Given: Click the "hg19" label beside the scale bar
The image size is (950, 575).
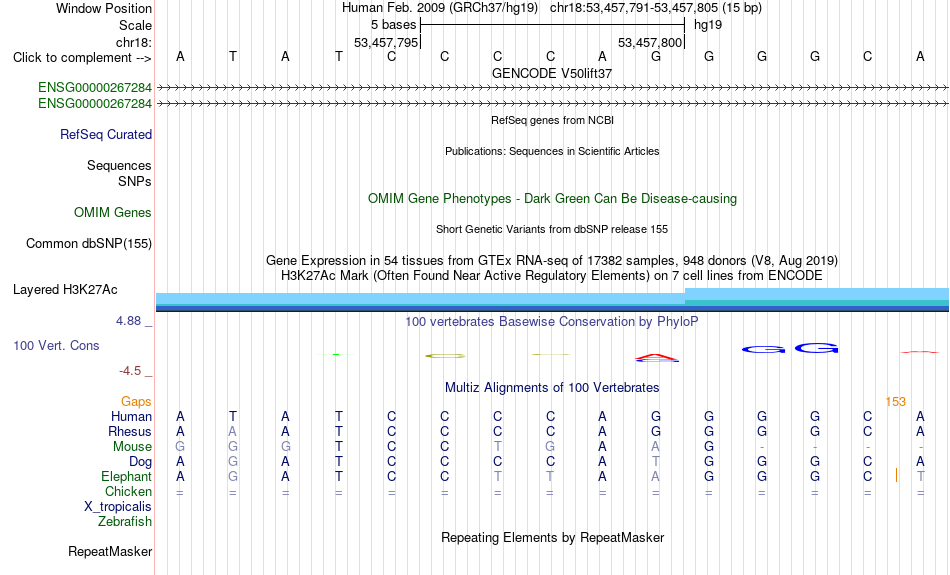Looking at the screenshot, I should pyautogui.click(x=708, y=25).
